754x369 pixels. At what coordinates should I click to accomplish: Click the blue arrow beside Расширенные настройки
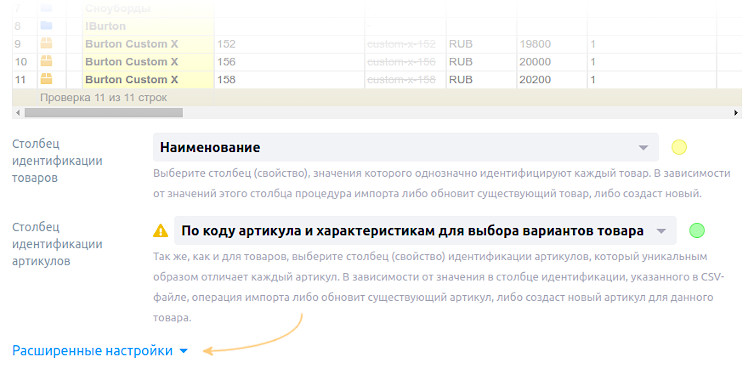click(x=183, y=352)
